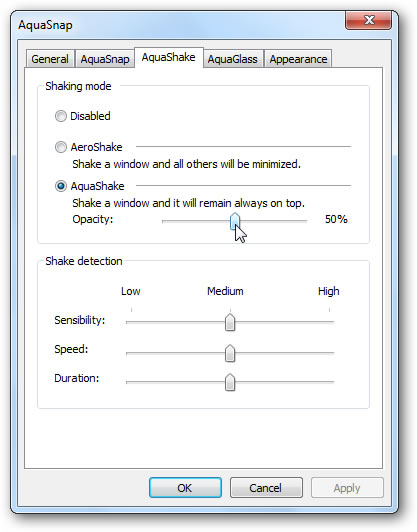Click Opacity track near maximum

point(304,221)
